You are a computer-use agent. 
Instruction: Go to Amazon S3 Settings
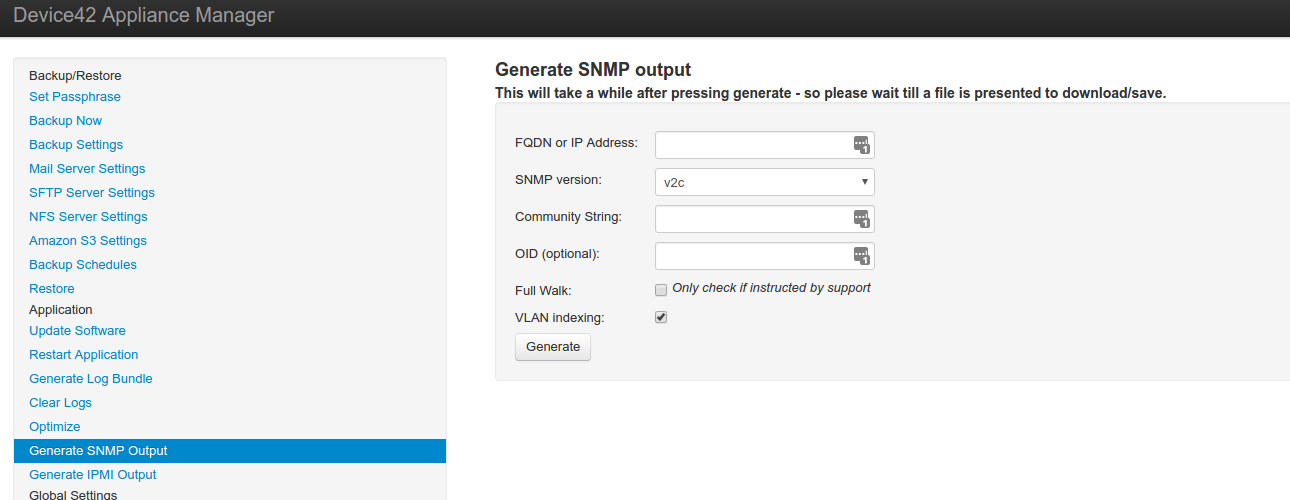88,241
